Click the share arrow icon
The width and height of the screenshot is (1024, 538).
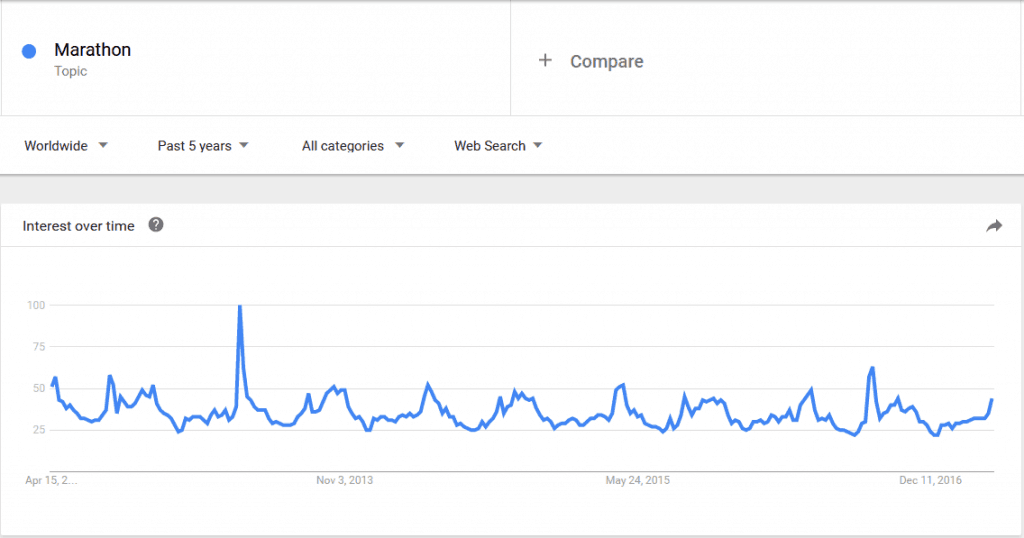coord(994,226)
